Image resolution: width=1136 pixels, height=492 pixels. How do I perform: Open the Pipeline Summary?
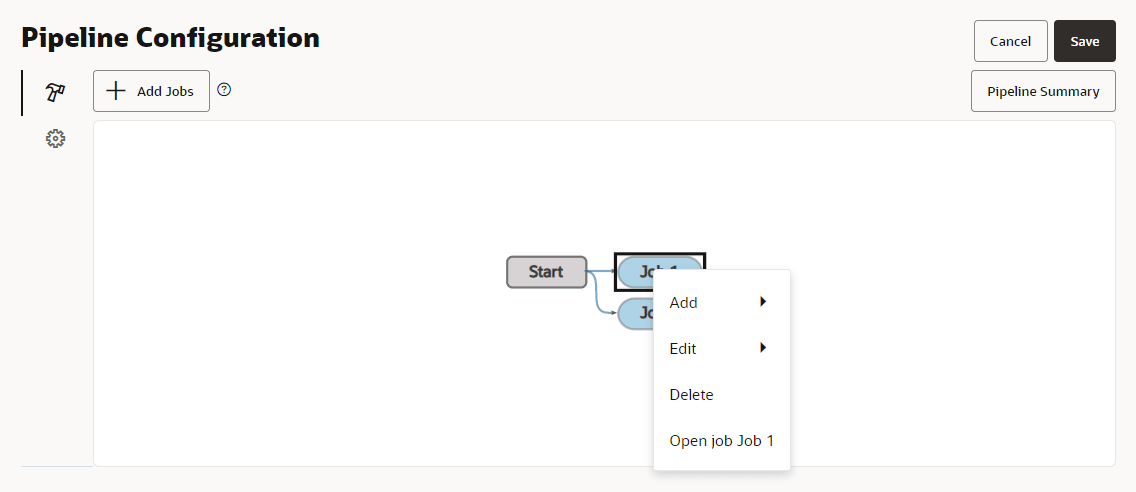(1043, 91)
